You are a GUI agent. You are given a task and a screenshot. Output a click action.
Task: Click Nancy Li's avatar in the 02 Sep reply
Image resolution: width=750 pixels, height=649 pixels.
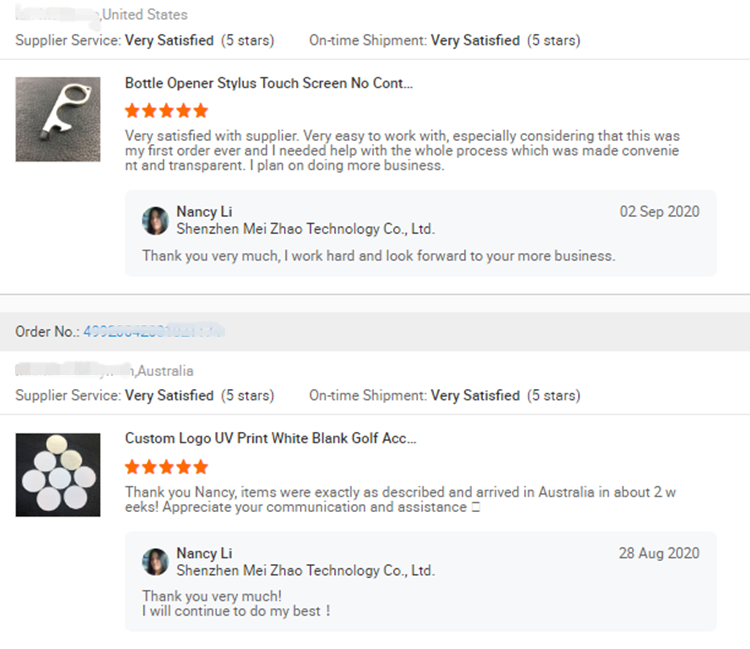pyautogui.click(x=155, y=221)
